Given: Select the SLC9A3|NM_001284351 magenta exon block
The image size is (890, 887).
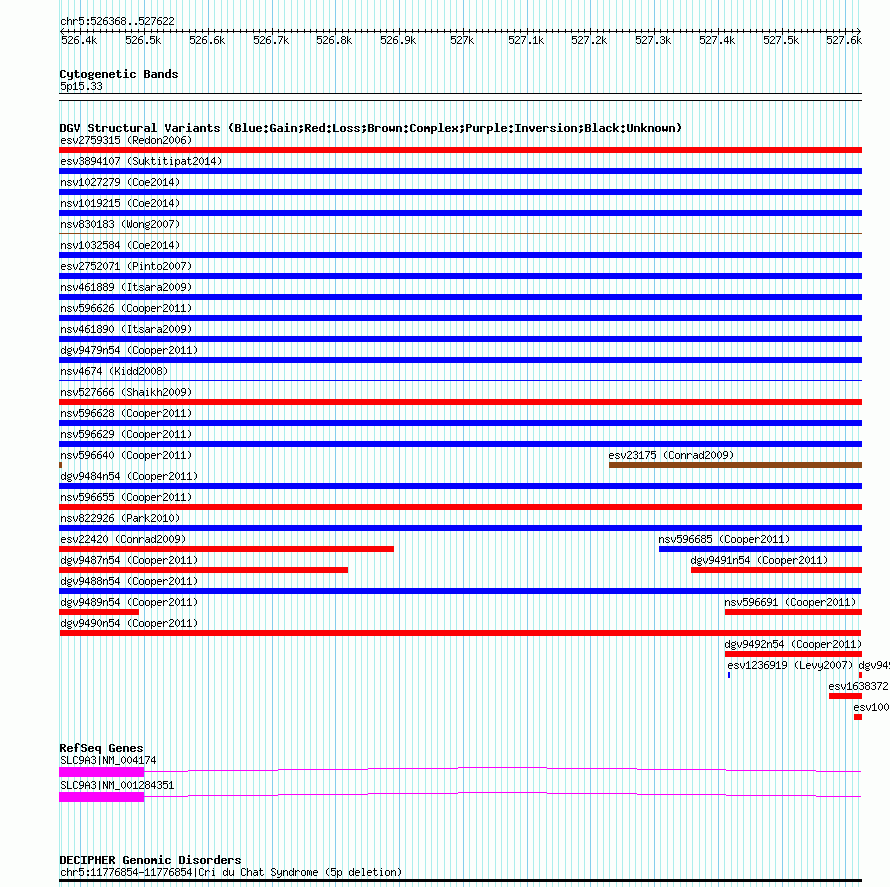Looking at the screenshot, I should click(x=102, y=797).
